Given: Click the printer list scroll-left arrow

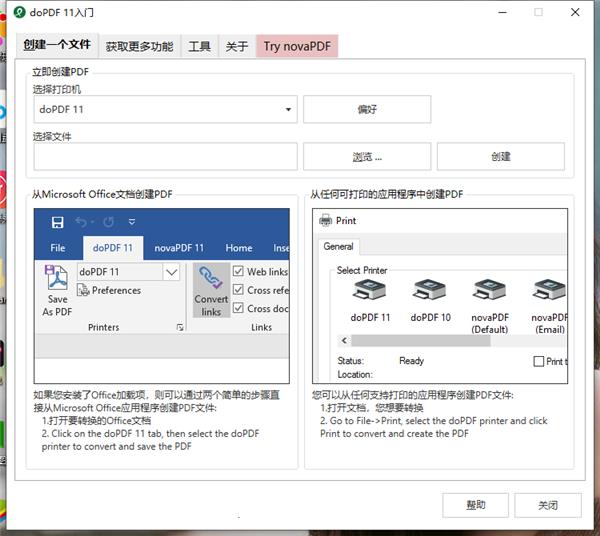Looking at the screenshot, I should click(344, 340).
